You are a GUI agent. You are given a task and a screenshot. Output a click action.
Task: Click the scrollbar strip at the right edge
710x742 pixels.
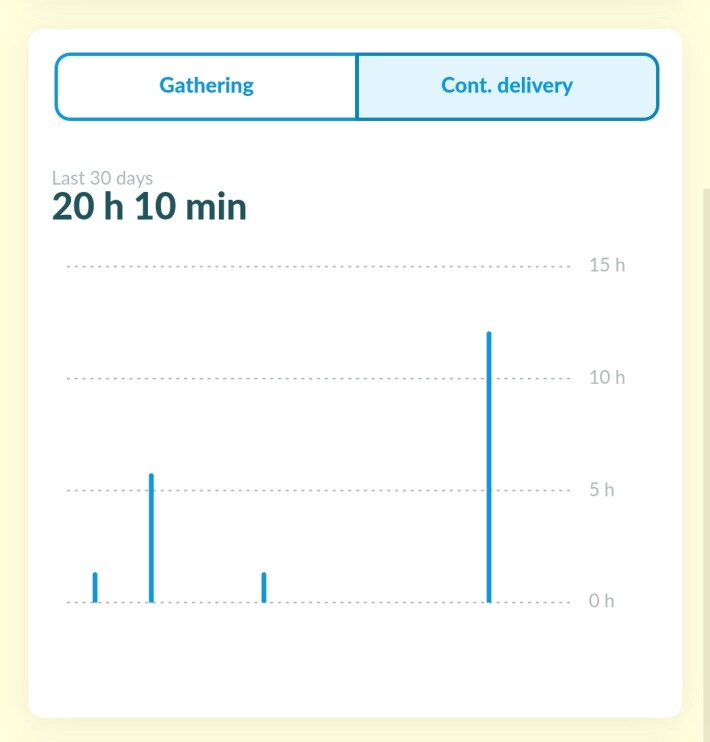(704, 450)
